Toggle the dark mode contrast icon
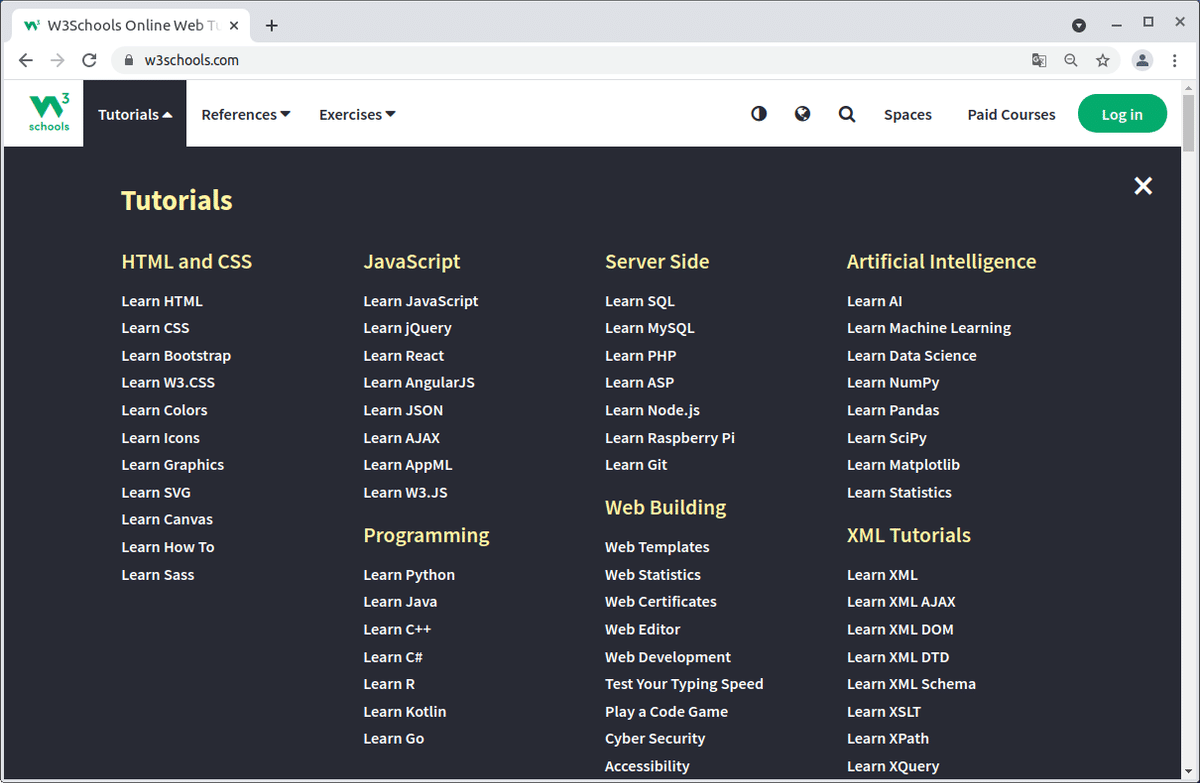Viewport: 1200px width, 783px height. pyautogui.click(x=759, y=114)
